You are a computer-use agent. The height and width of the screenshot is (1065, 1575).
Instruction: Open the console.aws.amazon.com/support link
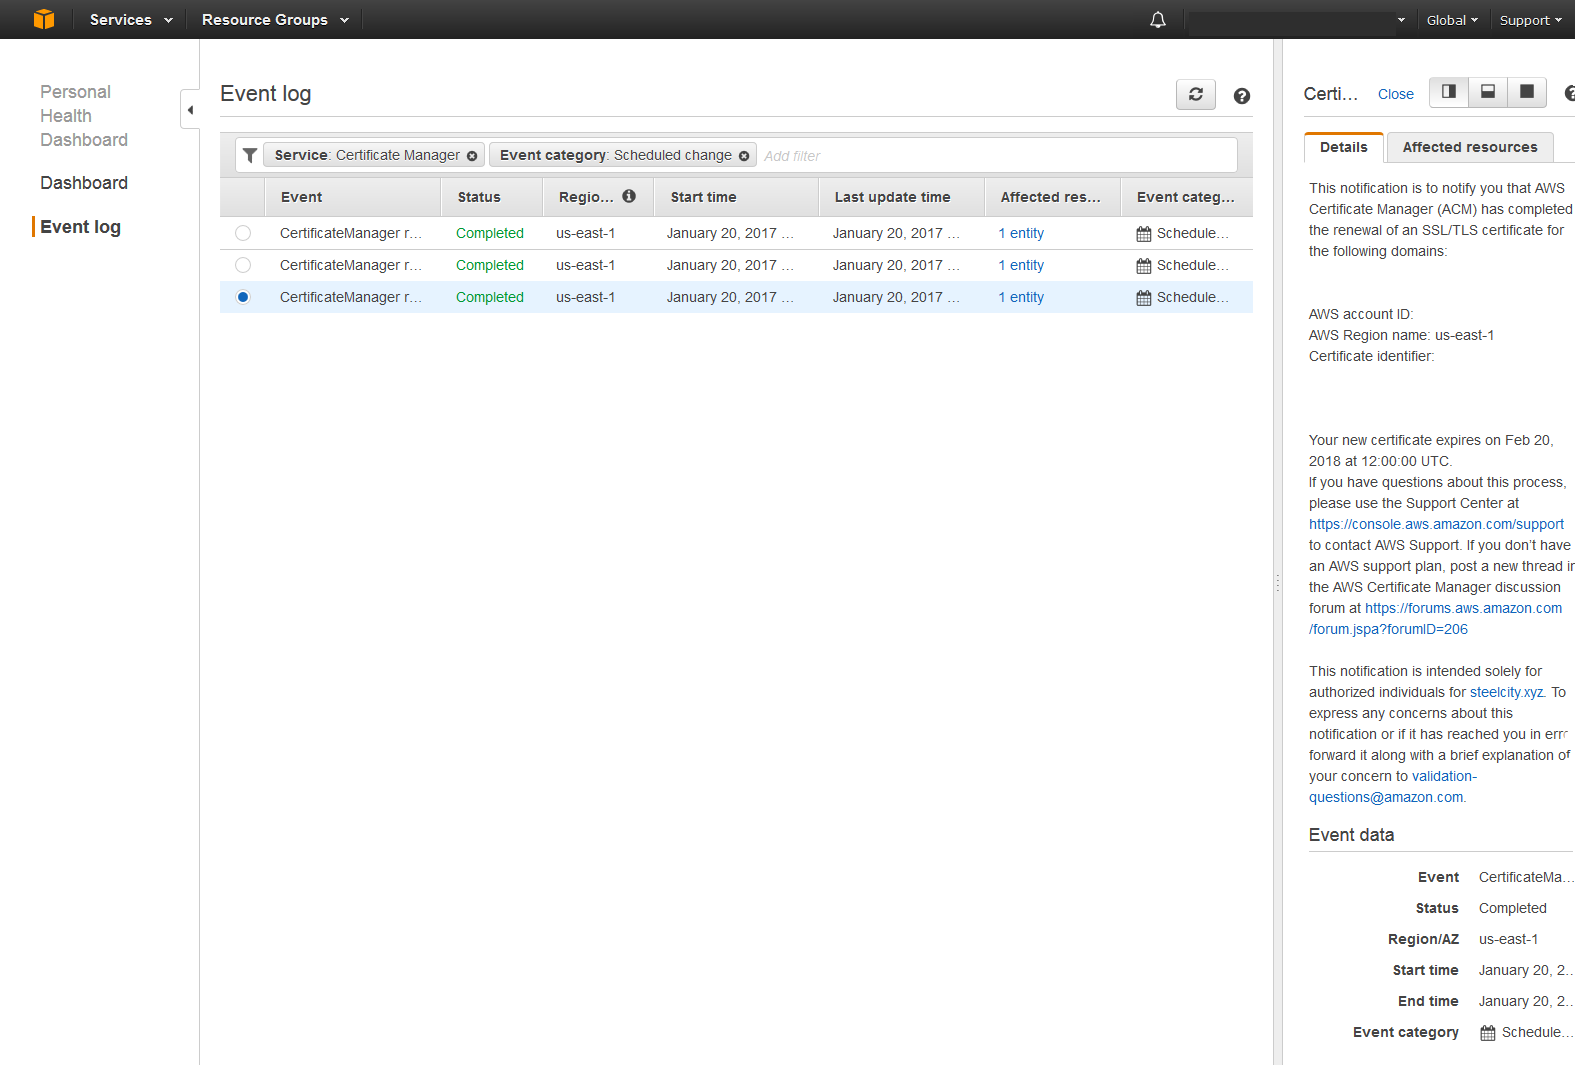point(1436,524)
